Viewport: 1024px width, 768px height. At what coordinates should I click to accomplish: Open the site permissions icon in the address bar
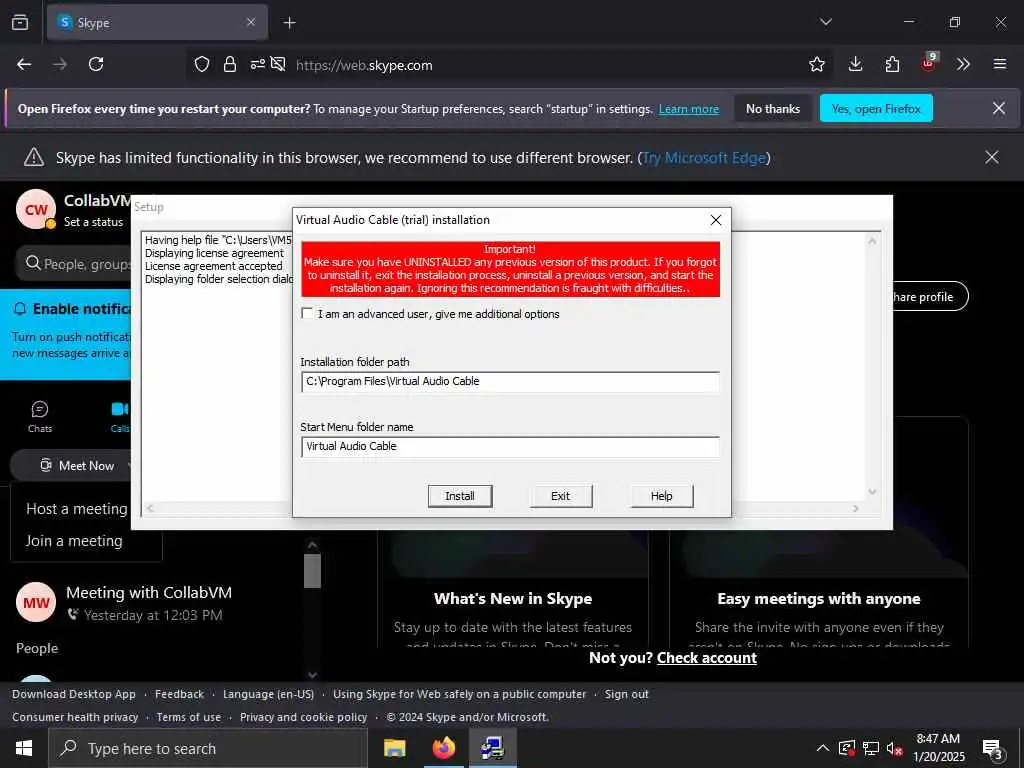(x=257, y=64)
